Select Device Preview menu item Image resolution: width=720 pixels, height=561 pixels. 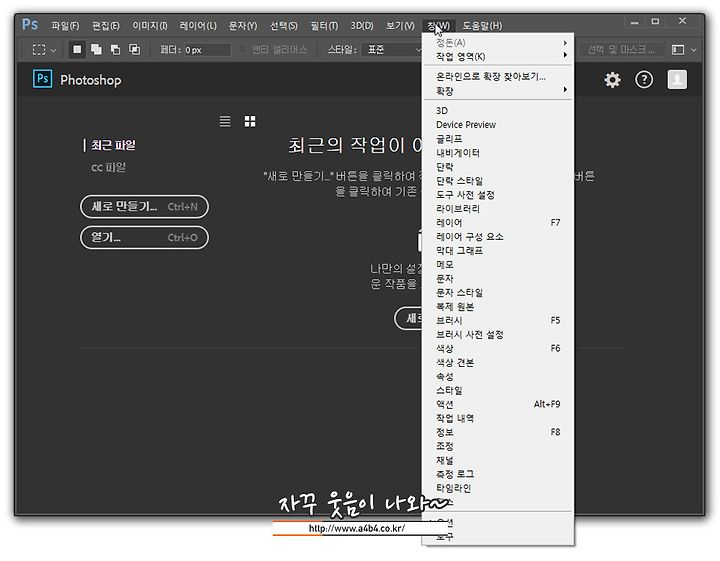497,124
